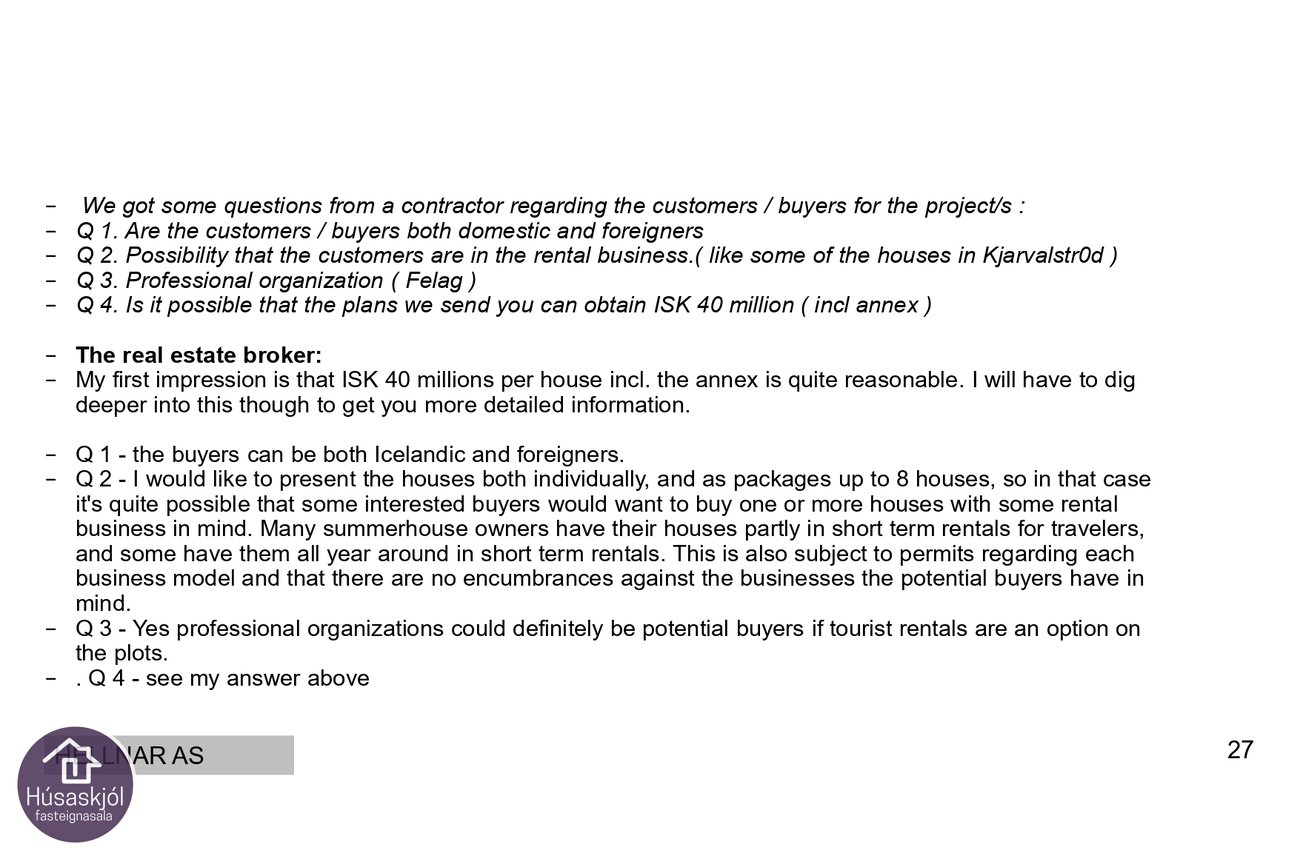
Task: Click the slide page number 27
Action: pyautogui.click(x=1240, y=750)
